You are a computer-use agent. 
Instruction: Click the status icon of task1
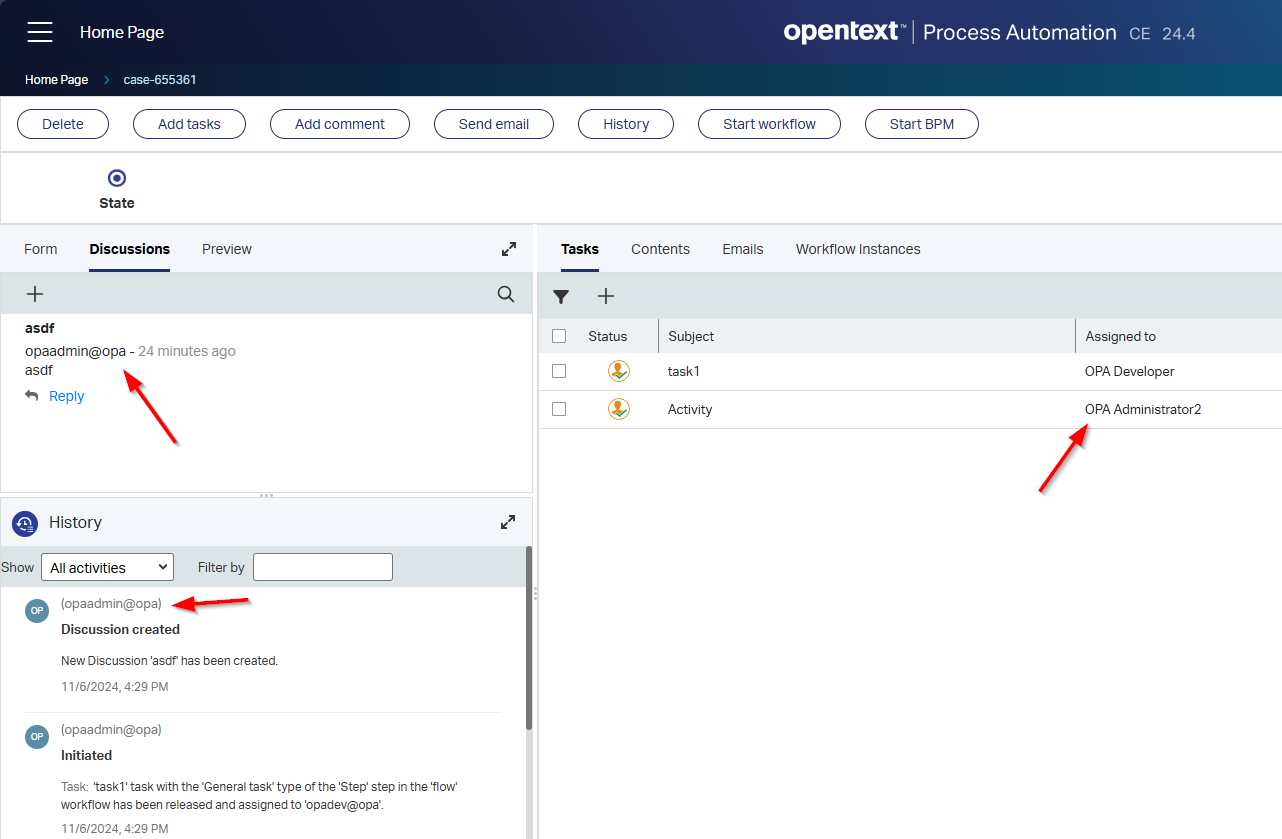pos(619,371)
